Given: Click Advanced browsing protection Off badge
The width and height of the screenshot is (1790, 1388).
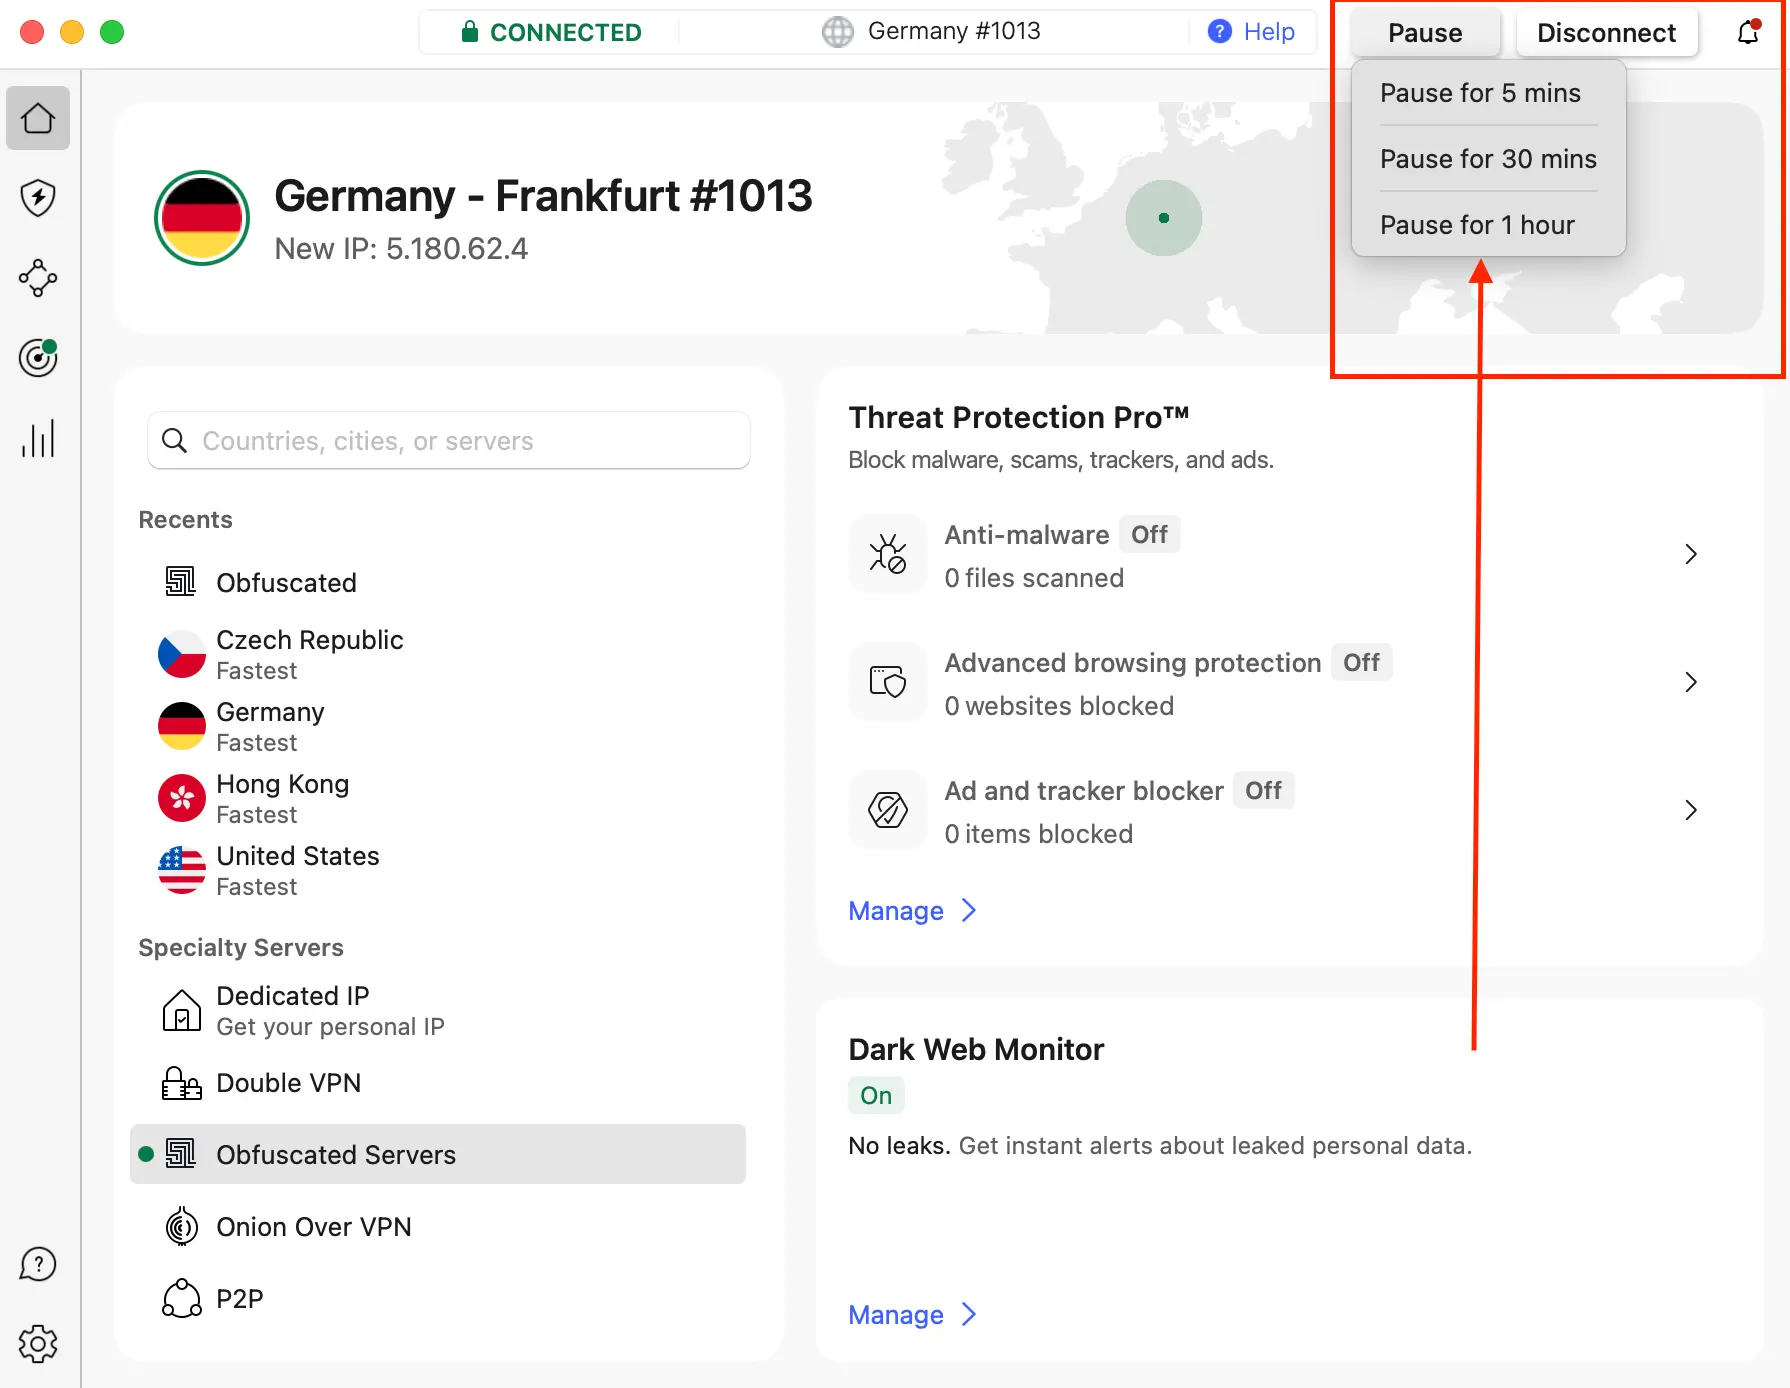Looking at the screenshot, I should click(x=1361, y=663).
